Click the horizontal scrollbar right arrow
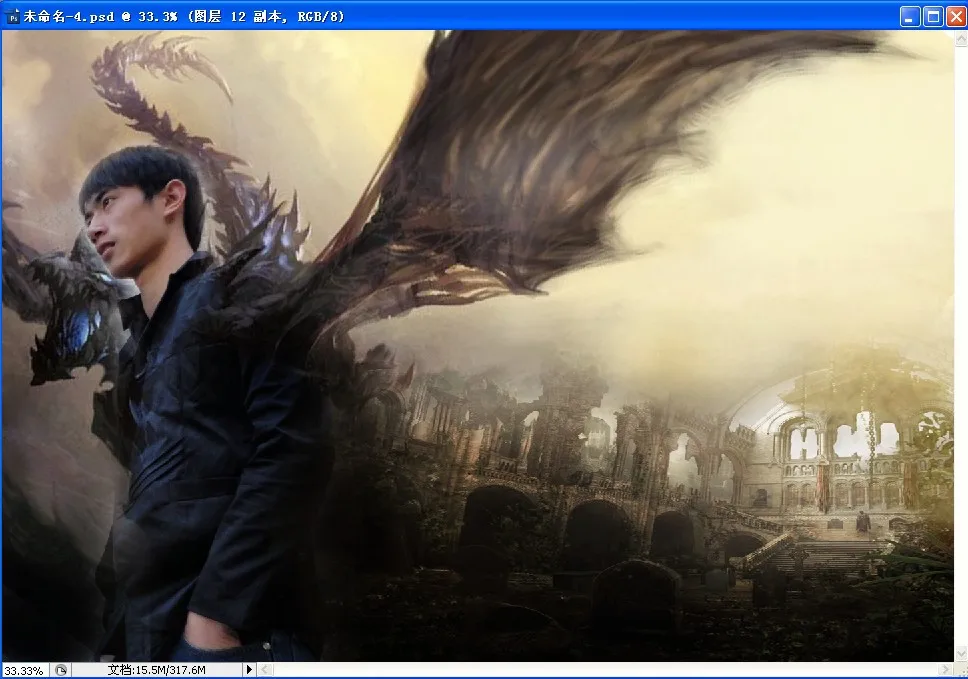 945,669
